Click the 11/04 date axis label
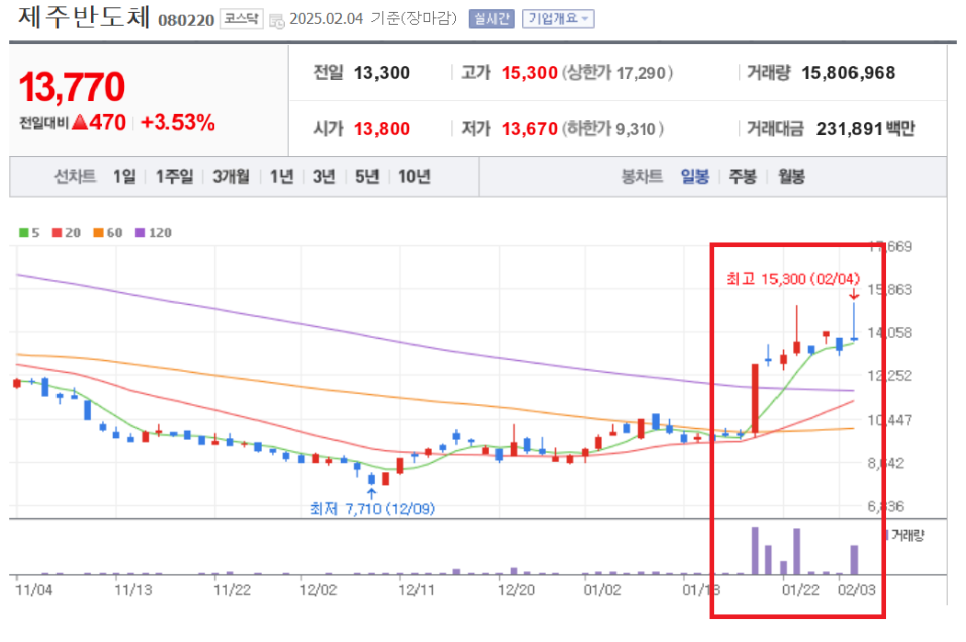This screenshot has width=966, height=642. pos(34,590)
